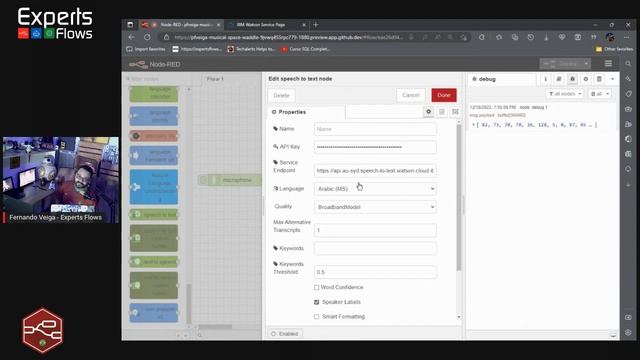
Task: Click into the API Key field
Action: 375,147
